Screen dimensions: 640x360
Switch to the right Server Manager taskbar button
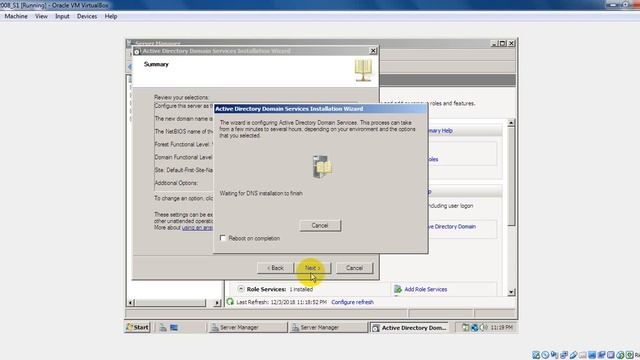(x=328, y=327)
